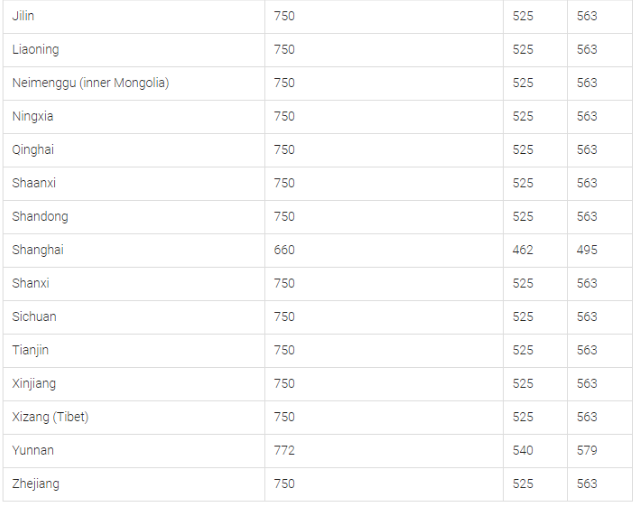The image size is (635, 508).
Task: Click the Shanxi row label
Action: [31, 283]
